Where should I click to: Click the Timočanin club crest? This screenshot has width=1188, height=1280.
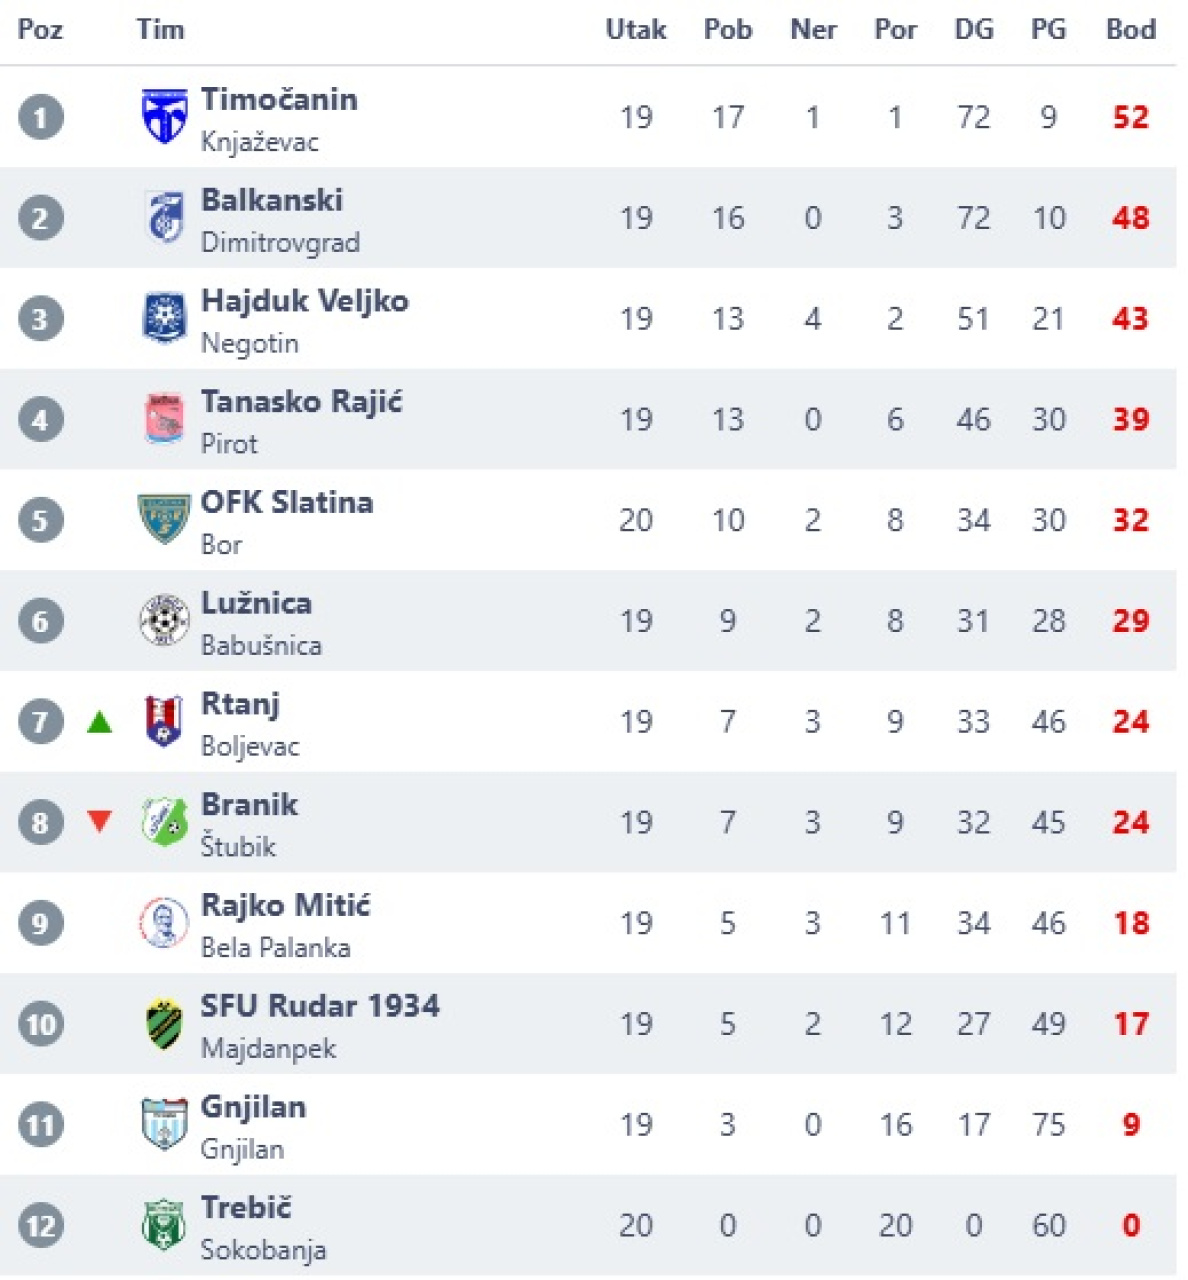tap(164, 117)
